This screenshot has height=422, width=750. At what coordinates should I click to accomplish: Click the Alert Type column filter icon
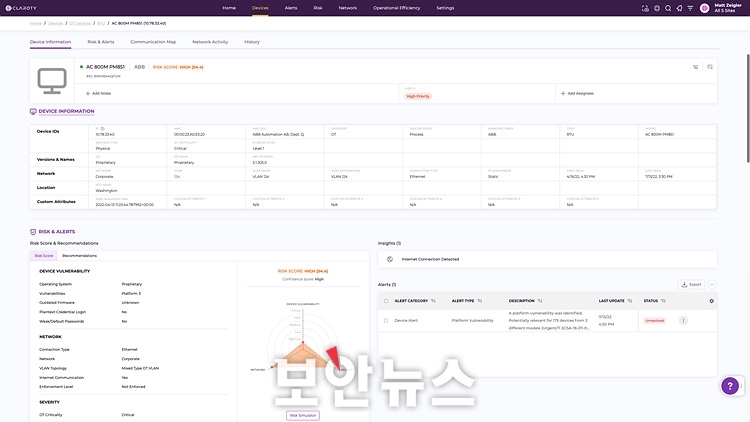479,301
